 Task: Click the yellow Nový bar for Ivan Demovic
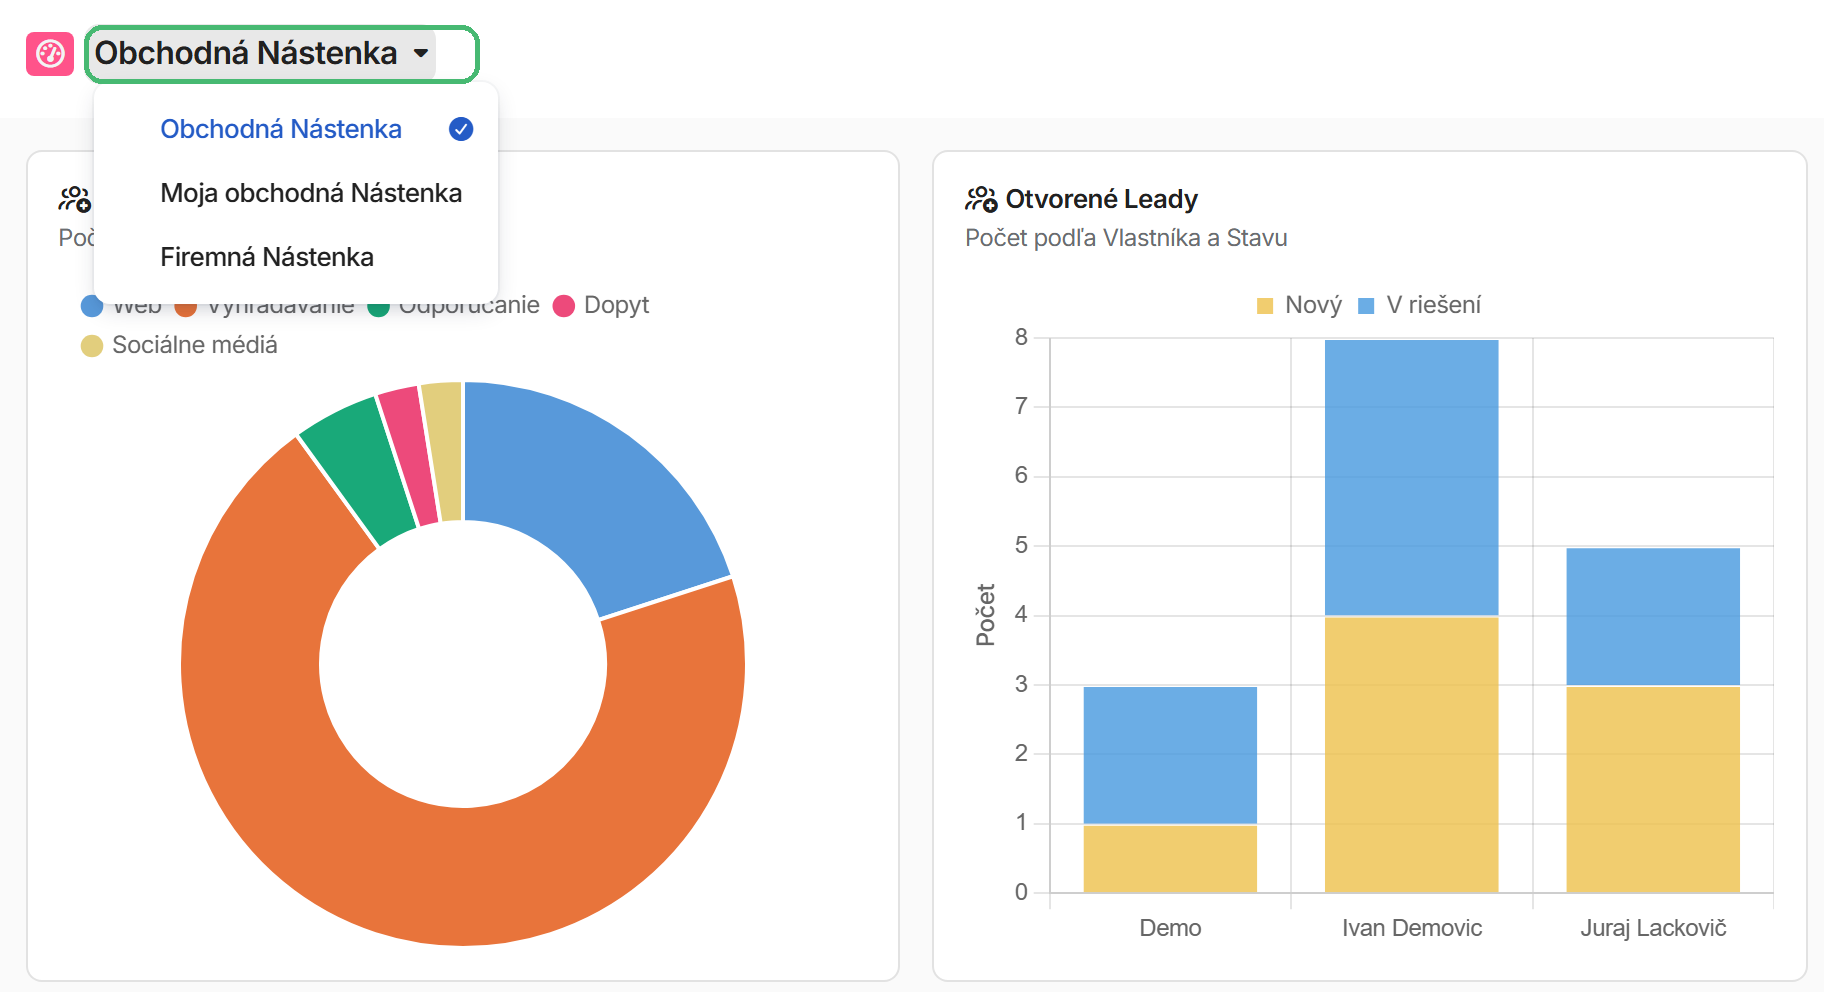tap(1411, 755)
